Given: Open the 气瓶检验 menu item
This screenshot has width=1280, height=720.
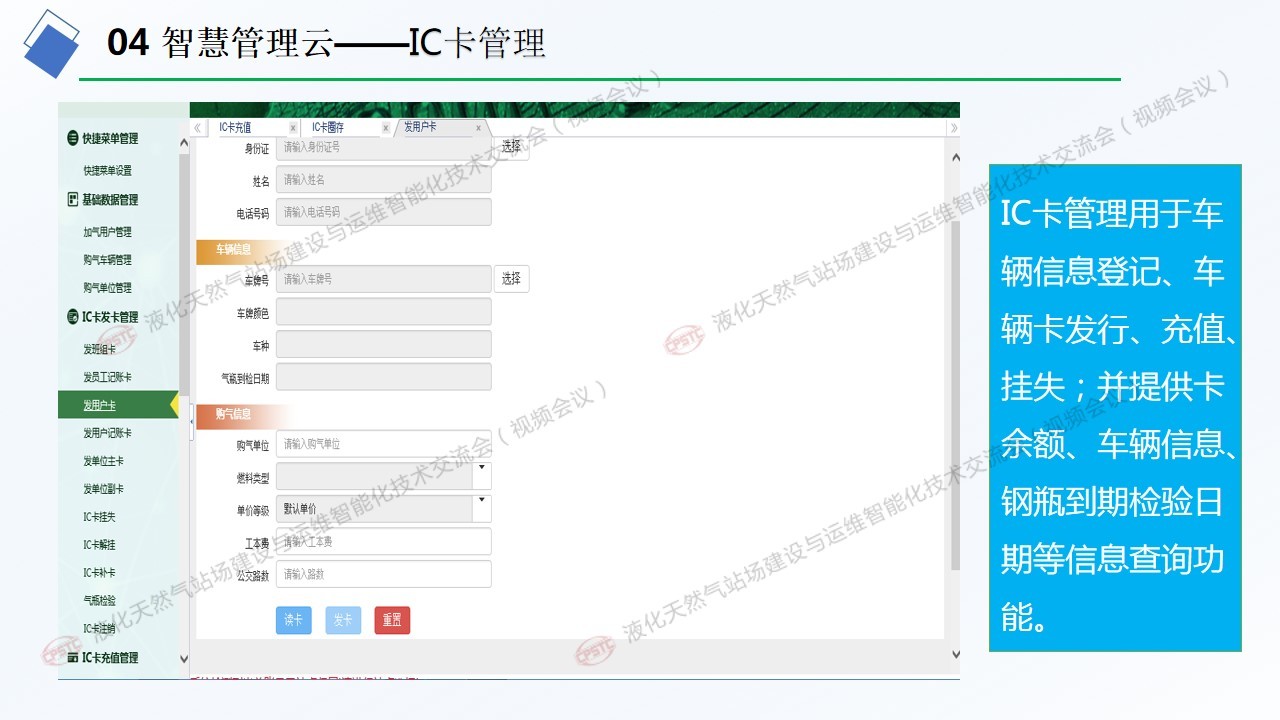Looking at the screenshot, I should [x=99, y=600].
